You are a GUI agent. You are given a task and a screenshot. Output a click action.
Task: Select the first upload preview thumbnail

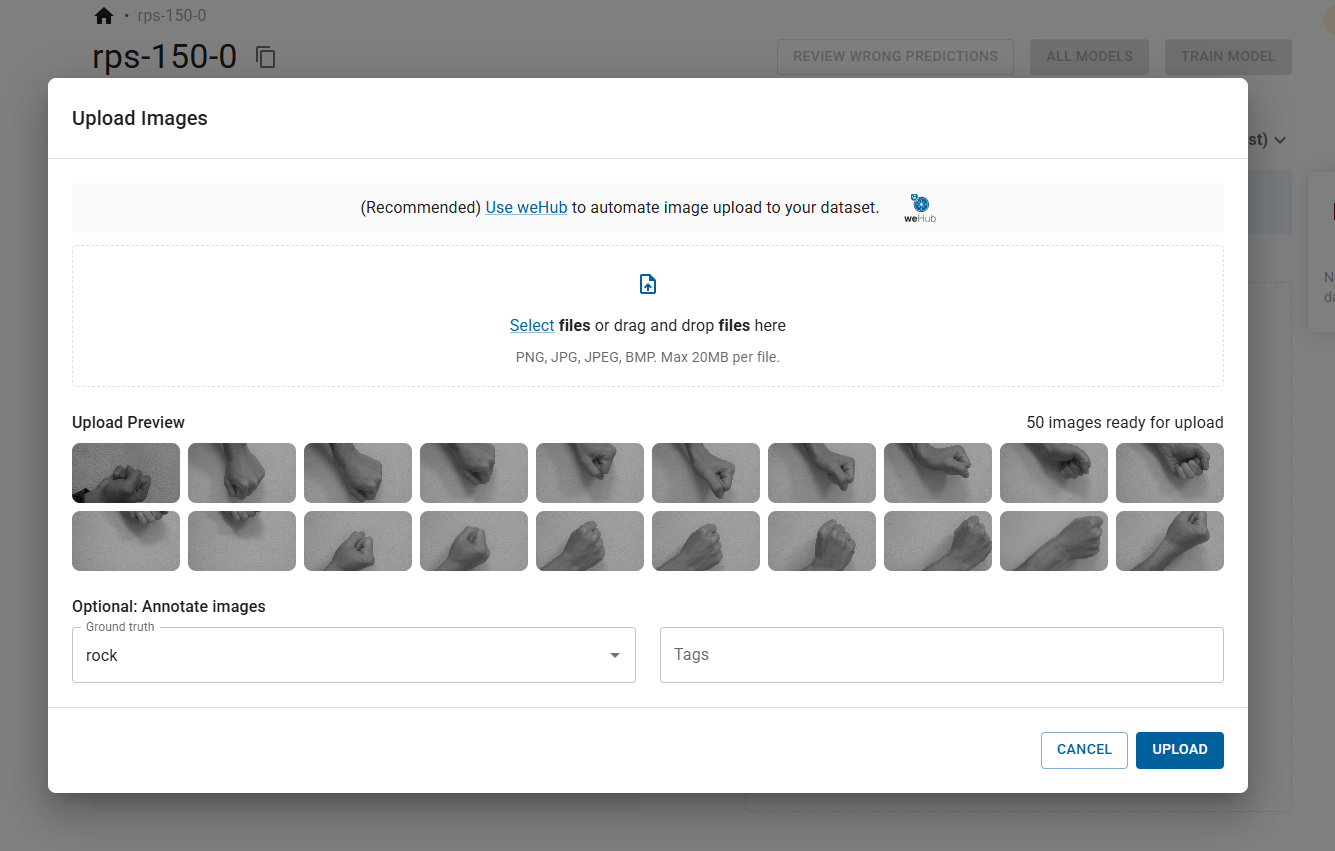[x=126, y=473]
